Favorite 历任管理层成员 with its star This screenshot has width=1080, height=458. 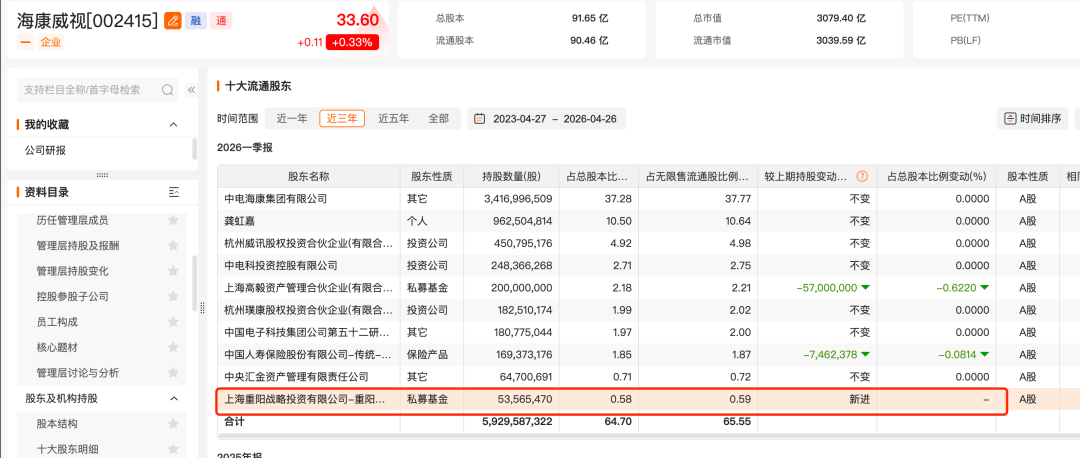pos(174,220)
